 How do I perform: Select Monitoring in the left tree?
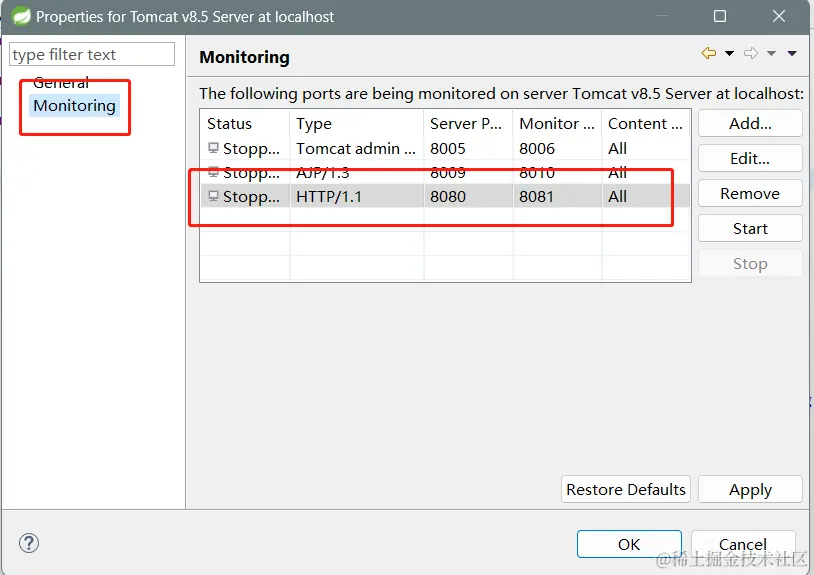(74, 105)
